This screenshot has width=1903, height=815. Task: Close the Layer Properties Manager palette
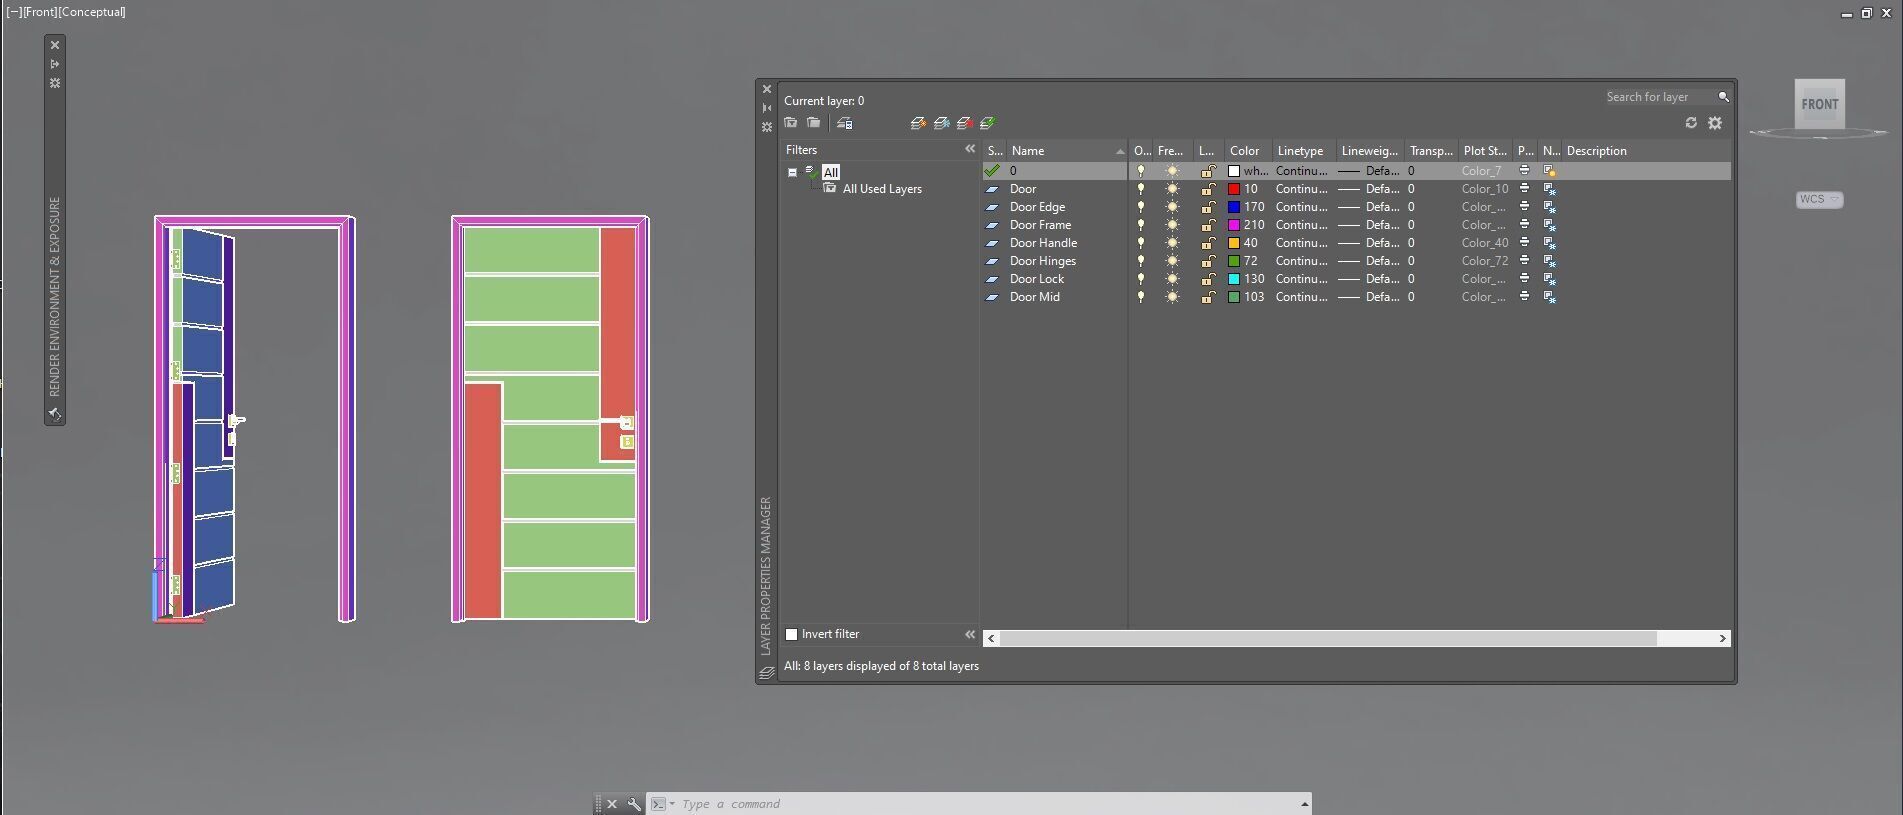point(767,89)
